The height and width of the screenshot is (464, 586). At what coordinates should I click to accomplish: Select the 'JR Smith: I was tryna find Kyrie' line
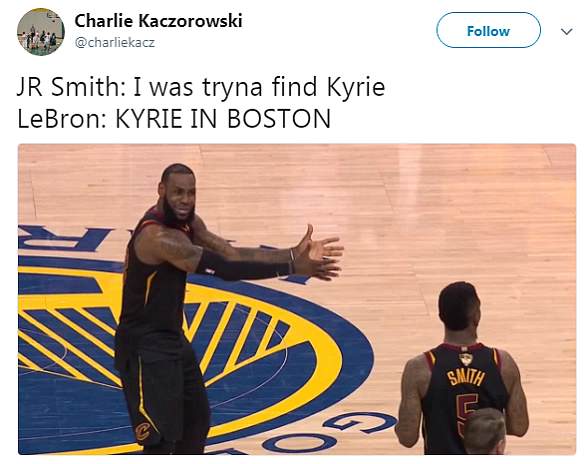coord(201,87)
